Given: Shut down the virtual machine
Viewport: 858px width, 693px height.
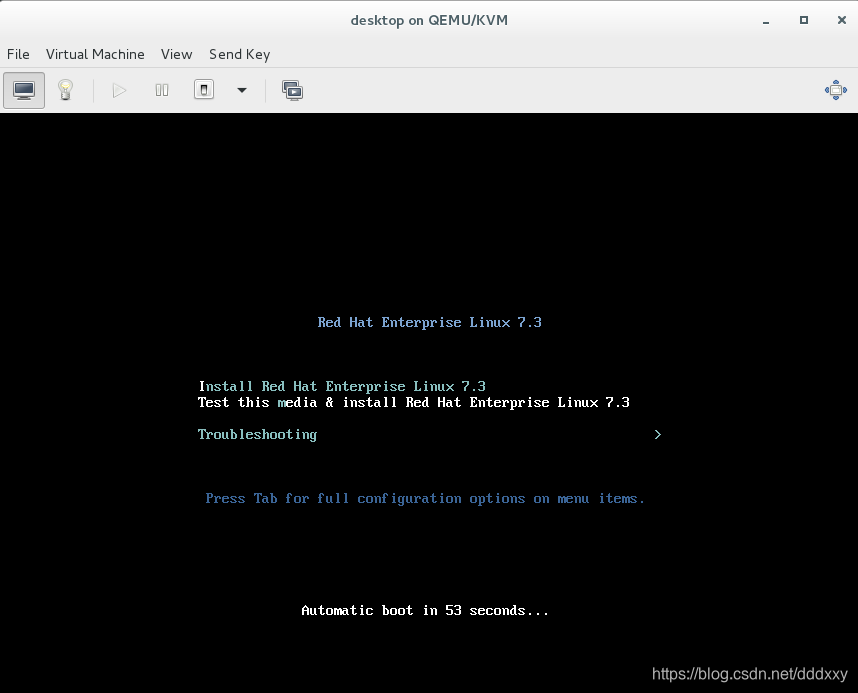Looking at the screenshot, I should (204, 90).
